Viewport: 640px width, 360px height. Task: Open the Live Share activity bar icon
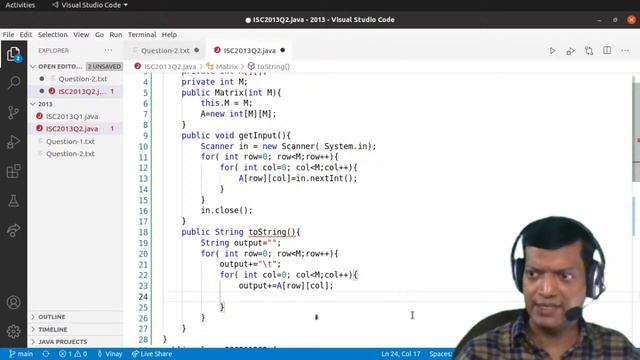(13, 230)
